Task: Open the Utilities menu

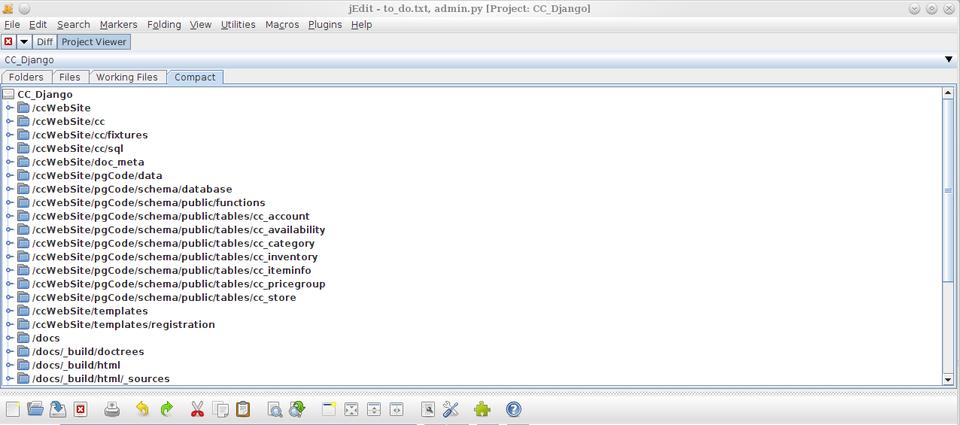Action: click(x=238, y=24)
